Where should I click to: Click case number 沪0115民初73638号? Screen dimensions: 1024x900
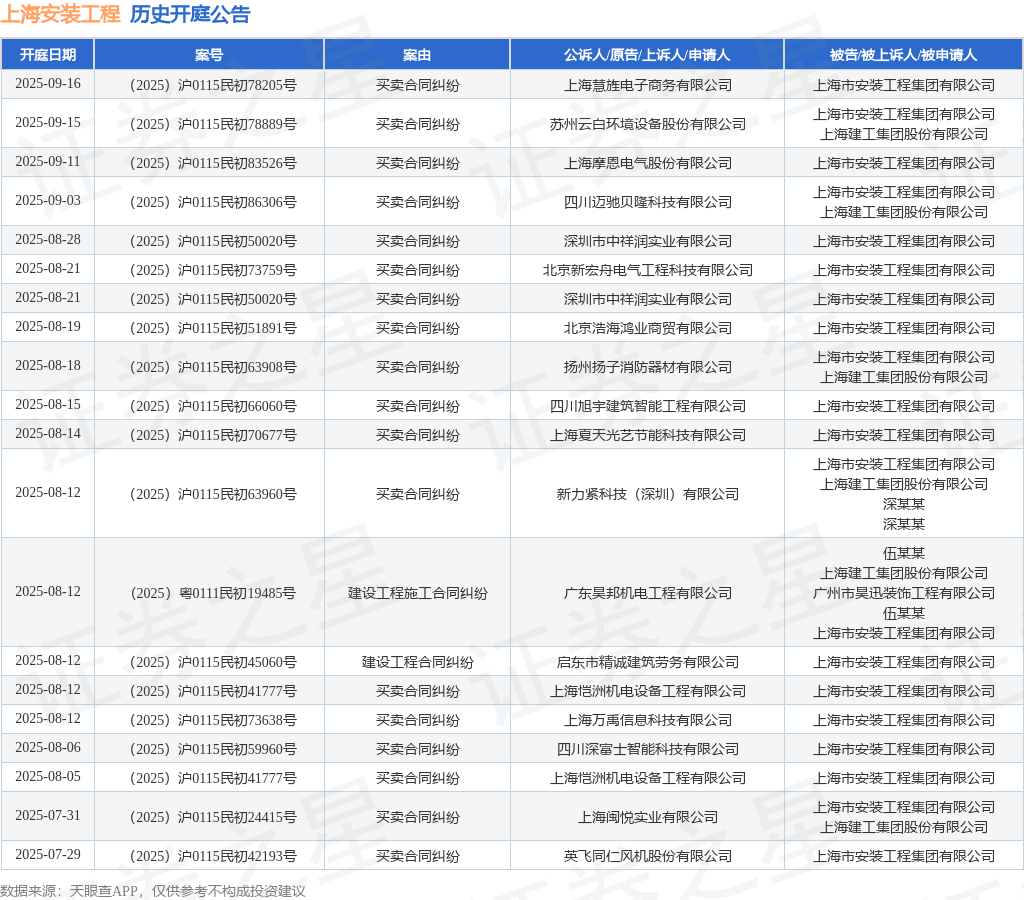[213, 720]
